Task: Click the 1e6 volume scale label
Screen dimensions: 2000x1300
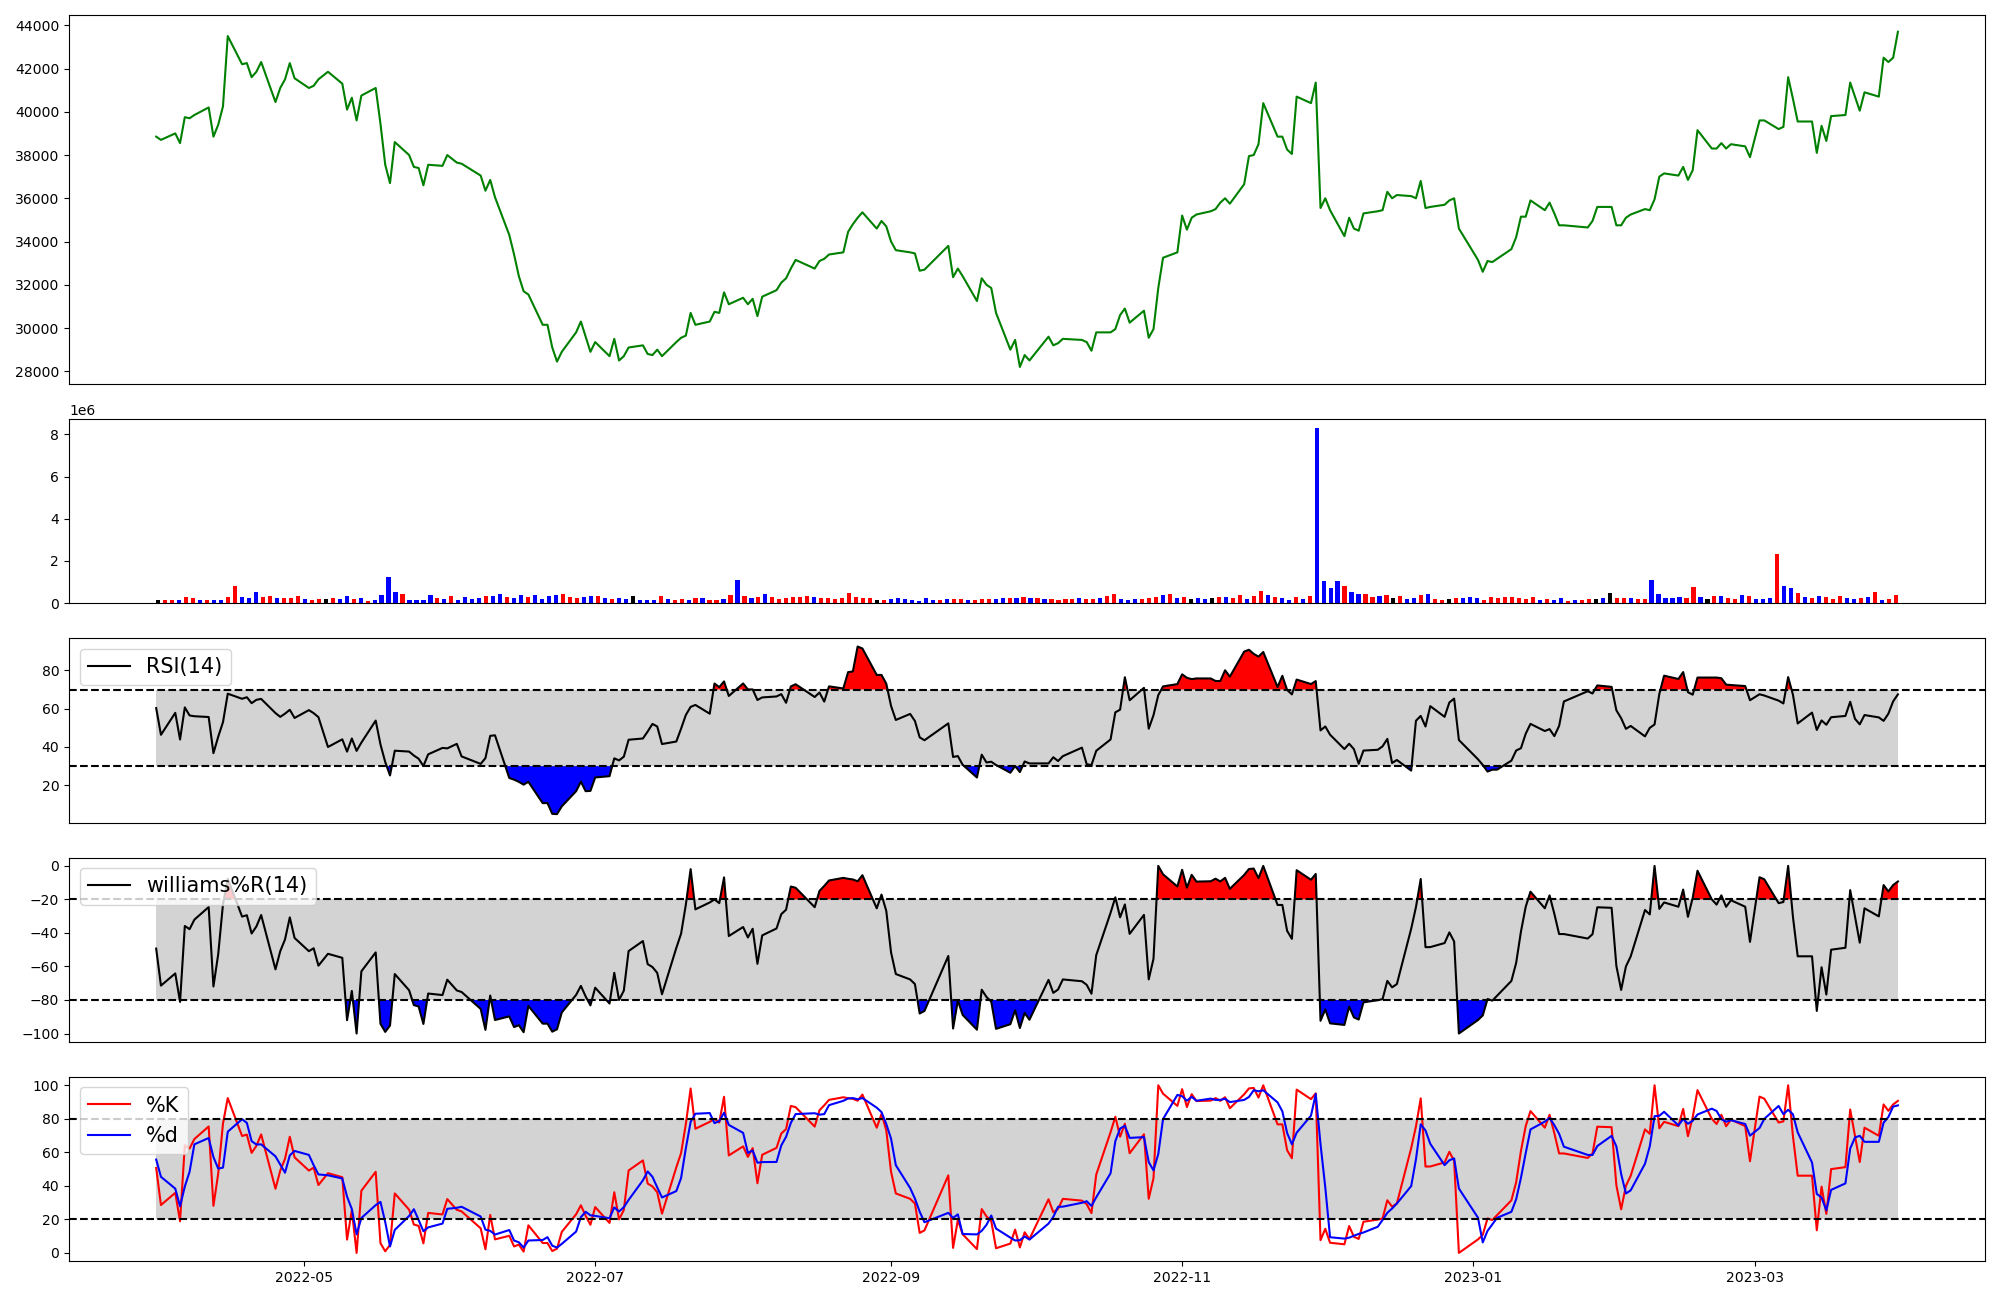Action: click(82, 410)
